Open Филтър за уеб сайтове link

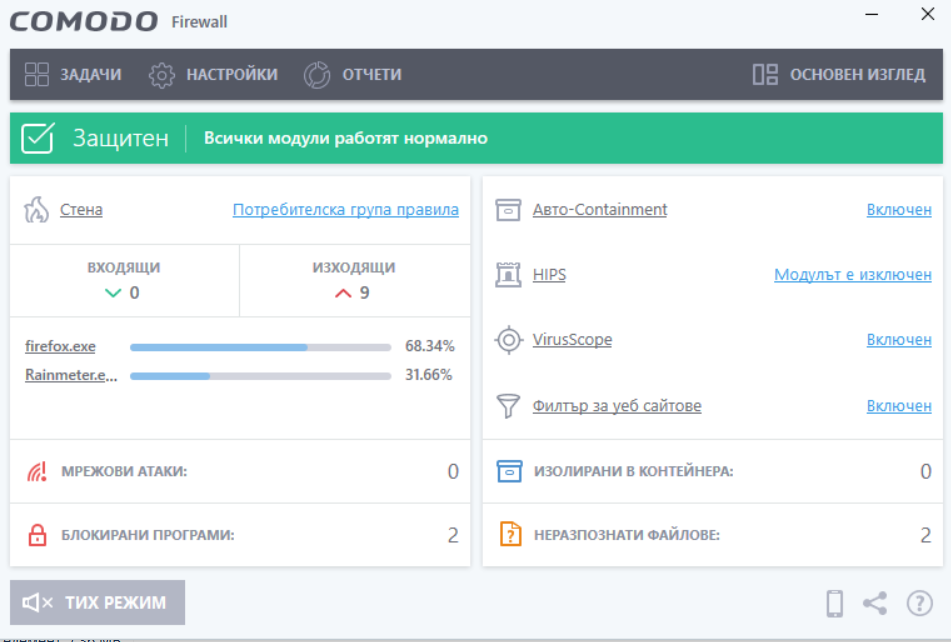pyautogui.click(x=617, y=406)
